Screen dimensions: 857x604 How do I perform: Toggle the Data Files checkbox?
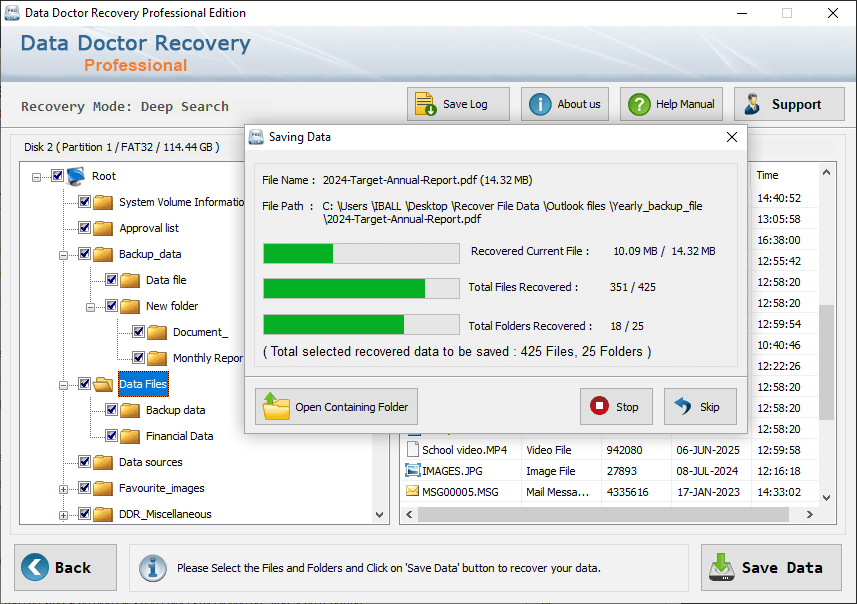[84, 384]
